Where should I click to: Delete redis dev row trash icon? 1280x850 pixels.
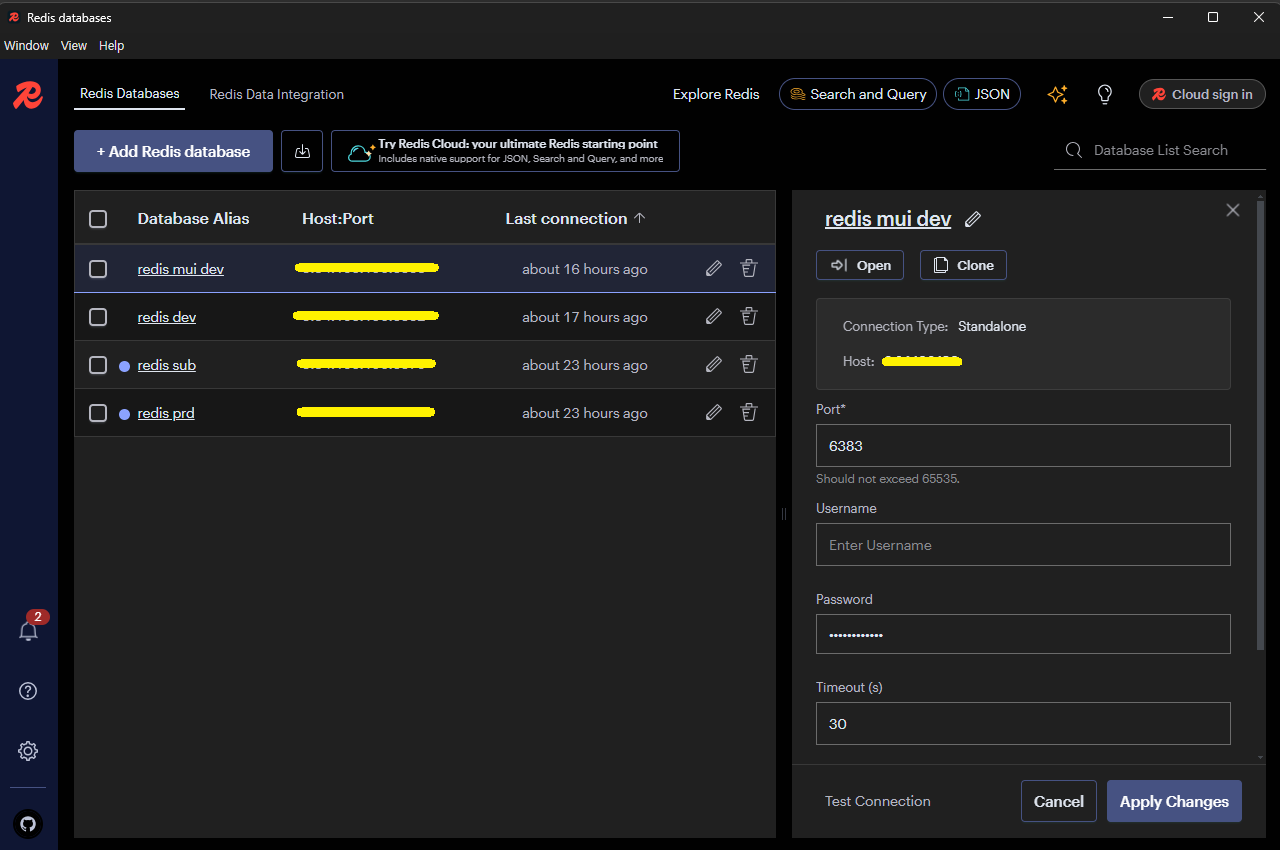pos(748,316)
